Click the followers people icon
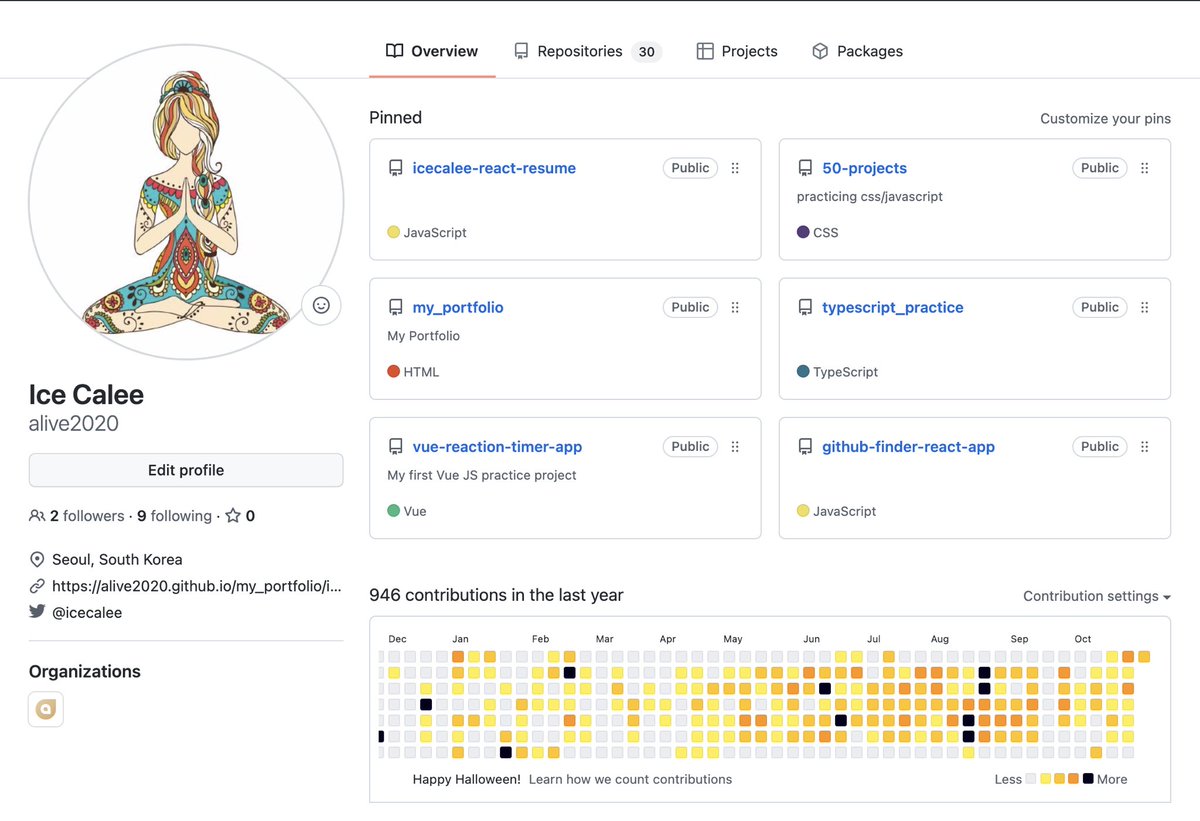Viewport: 1200px width, 821px height. pyautogui.click(x=37, y=516)
